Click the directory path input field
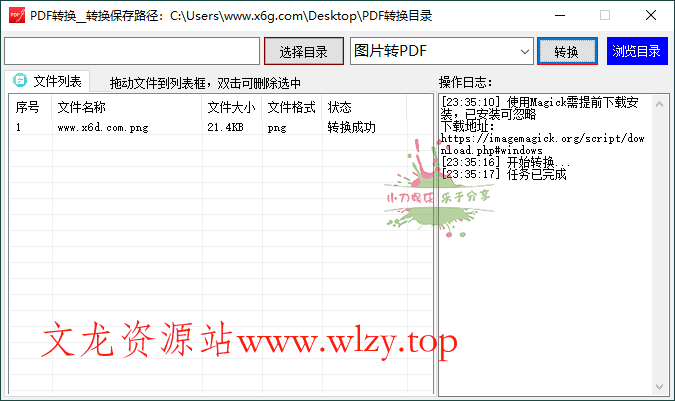 [x=132, y=51]
